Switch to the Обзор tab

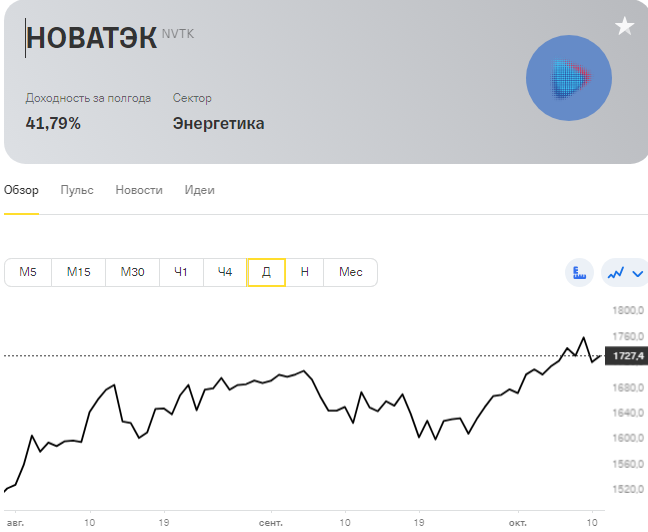(x=21, y=190)
